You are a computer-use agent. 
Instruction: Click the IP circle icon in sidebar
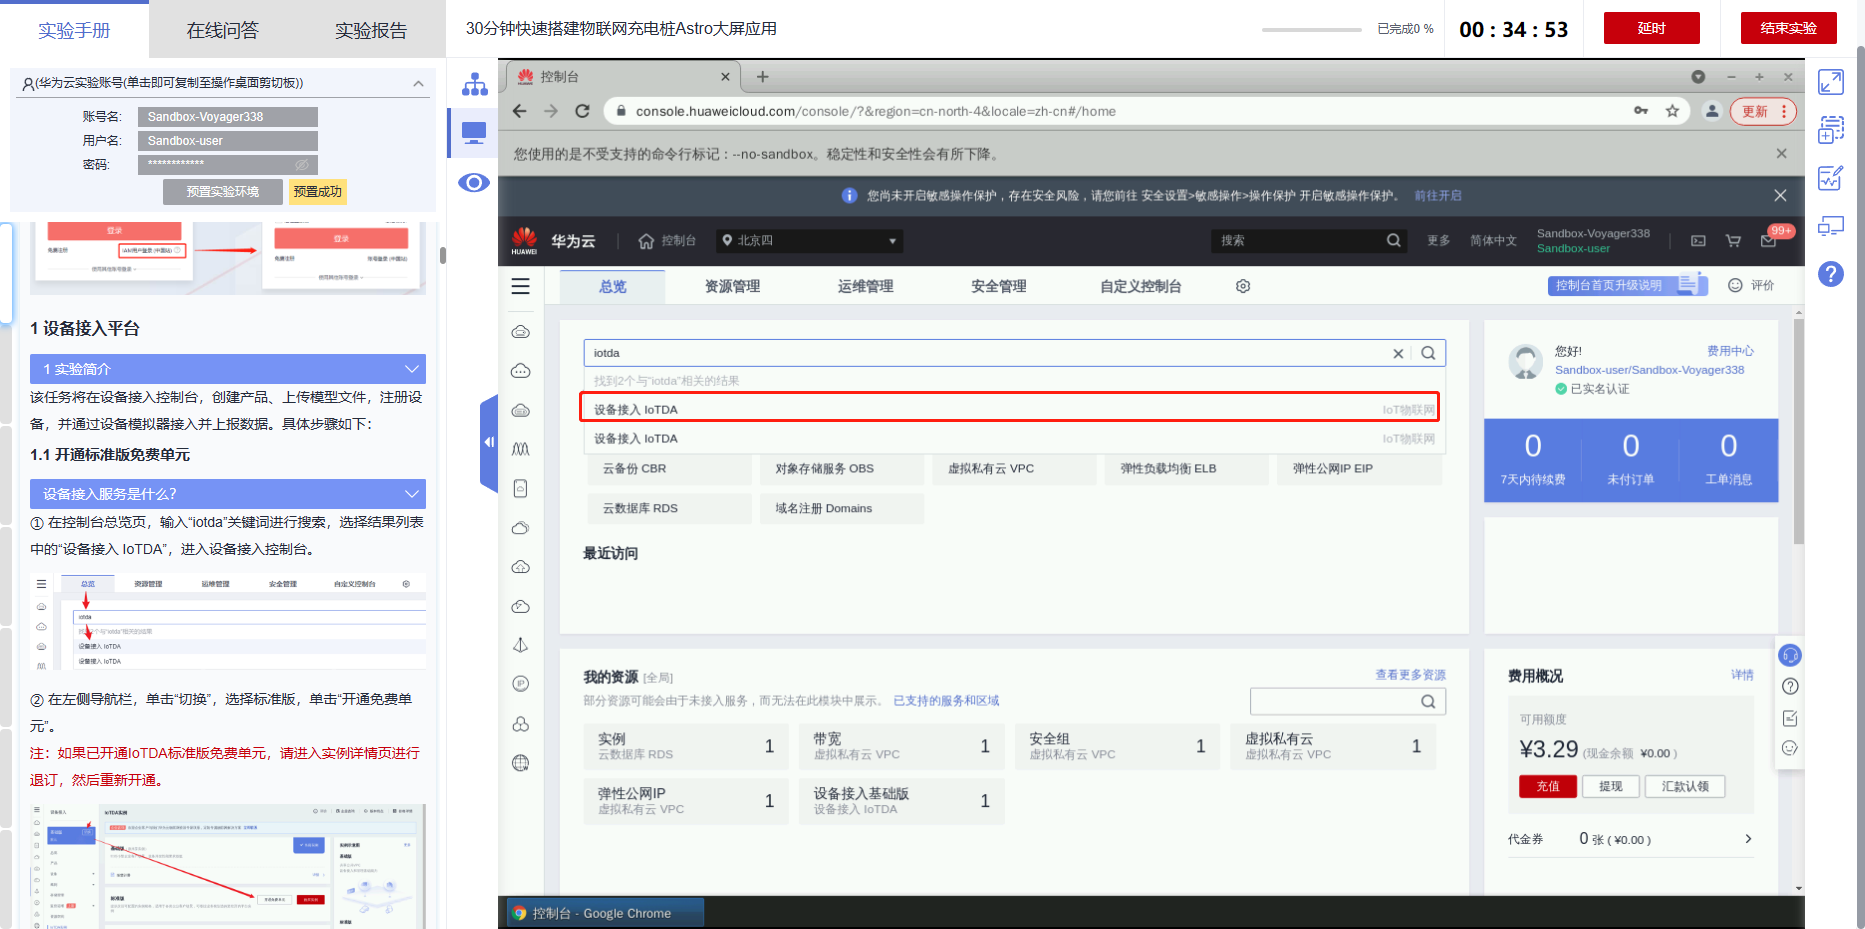tap(521, 684)
